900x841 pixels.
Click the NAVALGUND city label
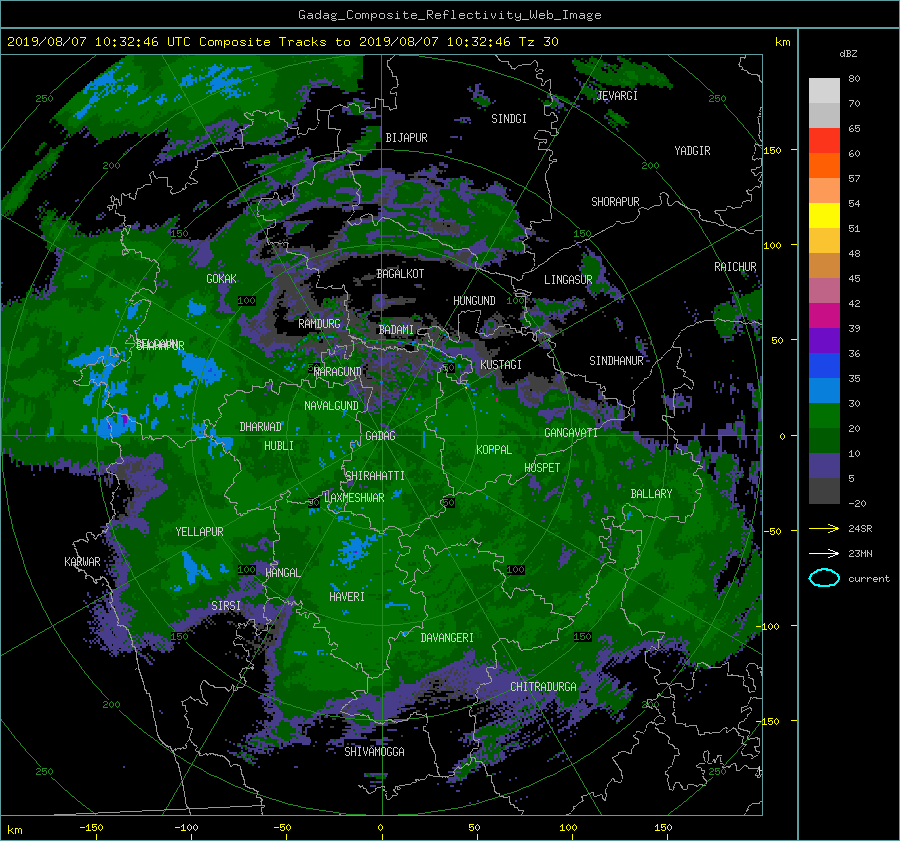click(x=332, y=406)
